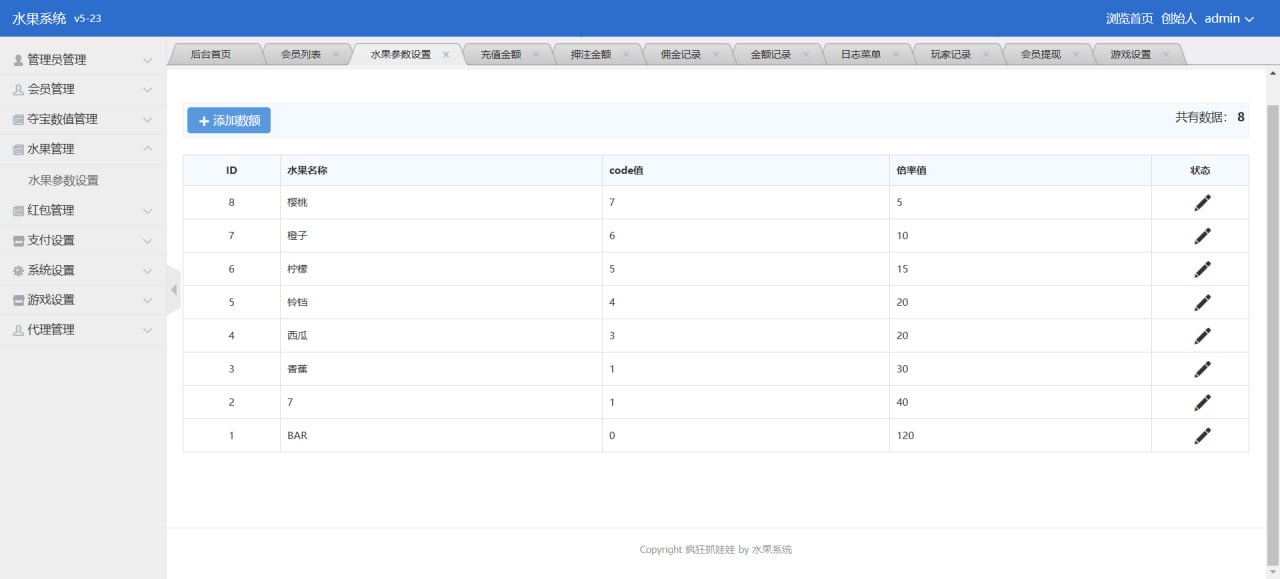Edit the 樱桃 row with pencil icon

tap(1202, 203)
